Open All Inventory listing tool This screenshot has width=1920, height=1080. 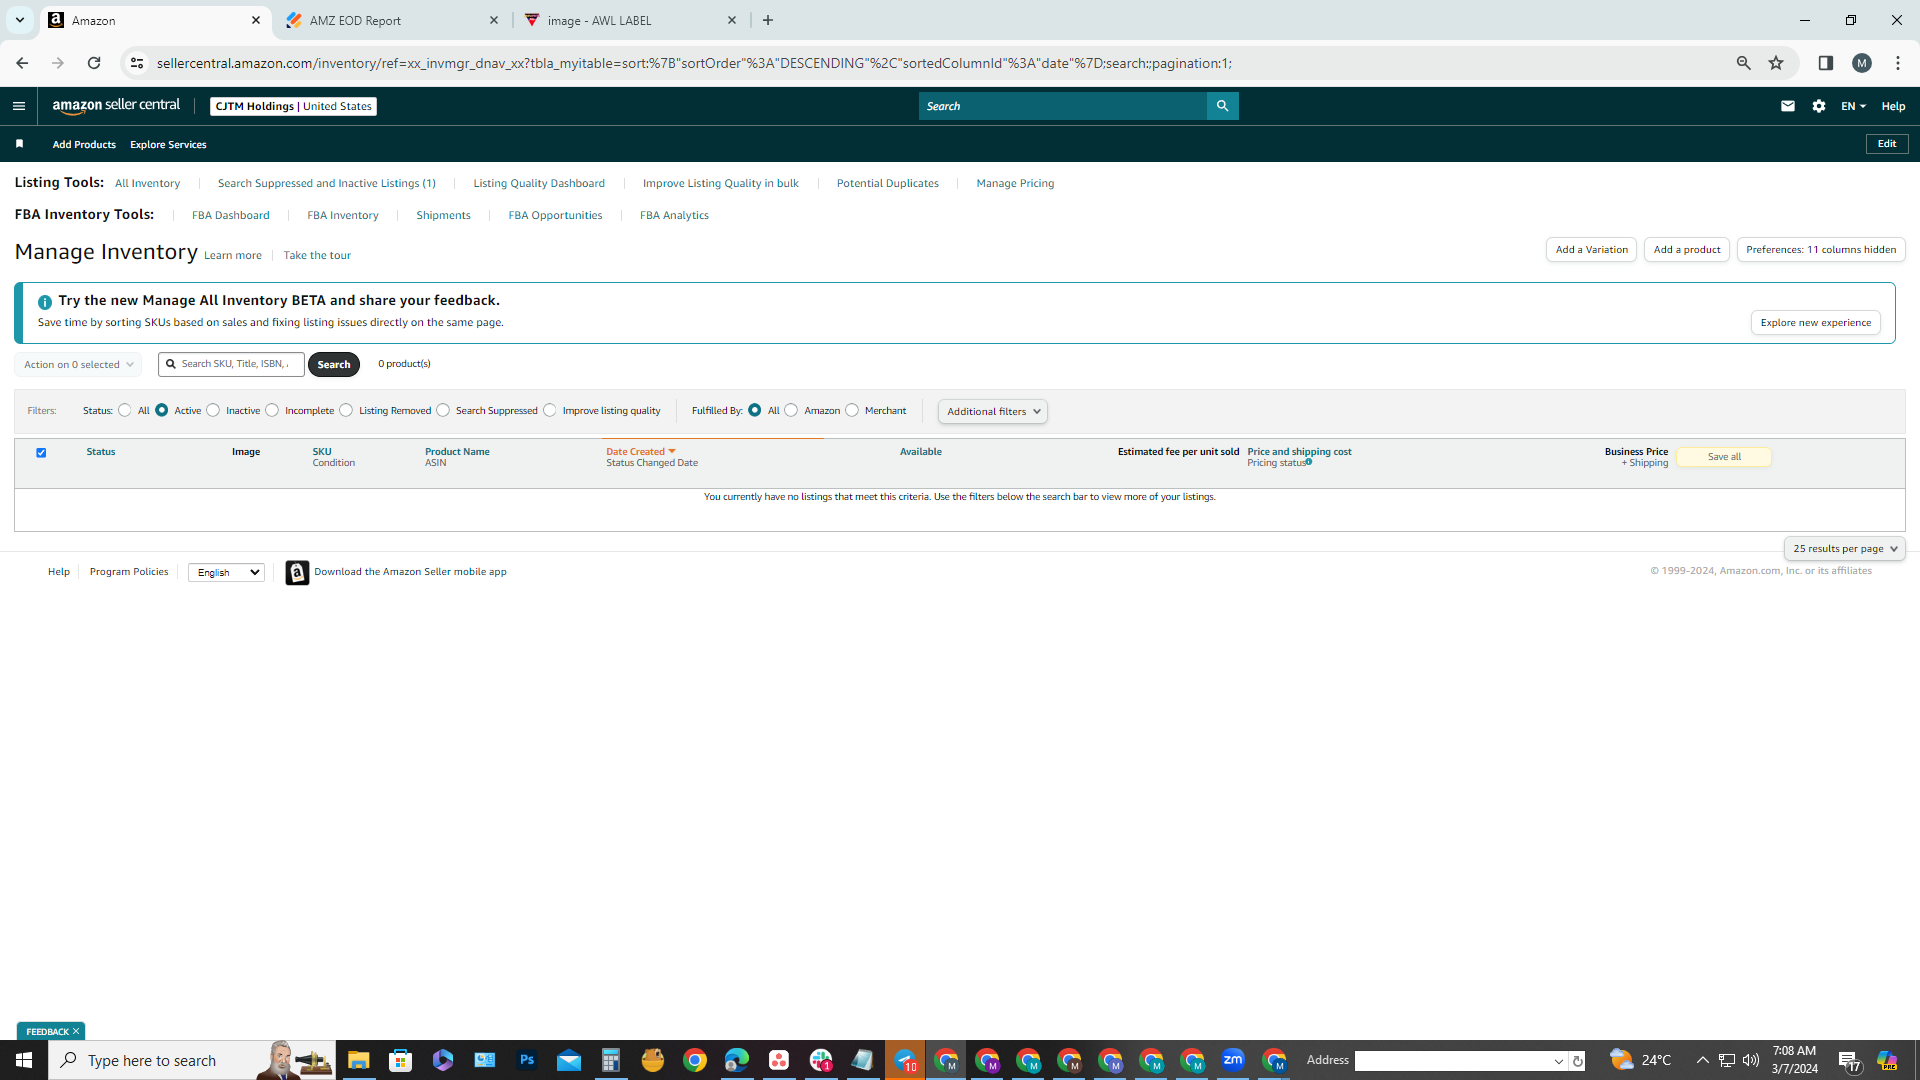(x=147, y=183)
